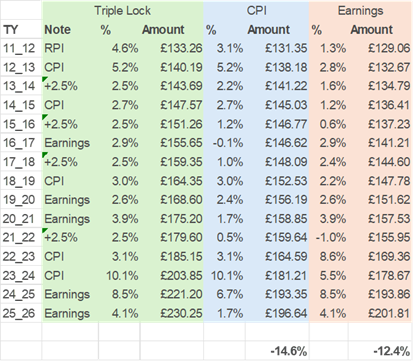Click the comment indicator on 17_18 +2.5% cell
The height and width of the screenshot is (361, 413).
(x=44, y=155)
